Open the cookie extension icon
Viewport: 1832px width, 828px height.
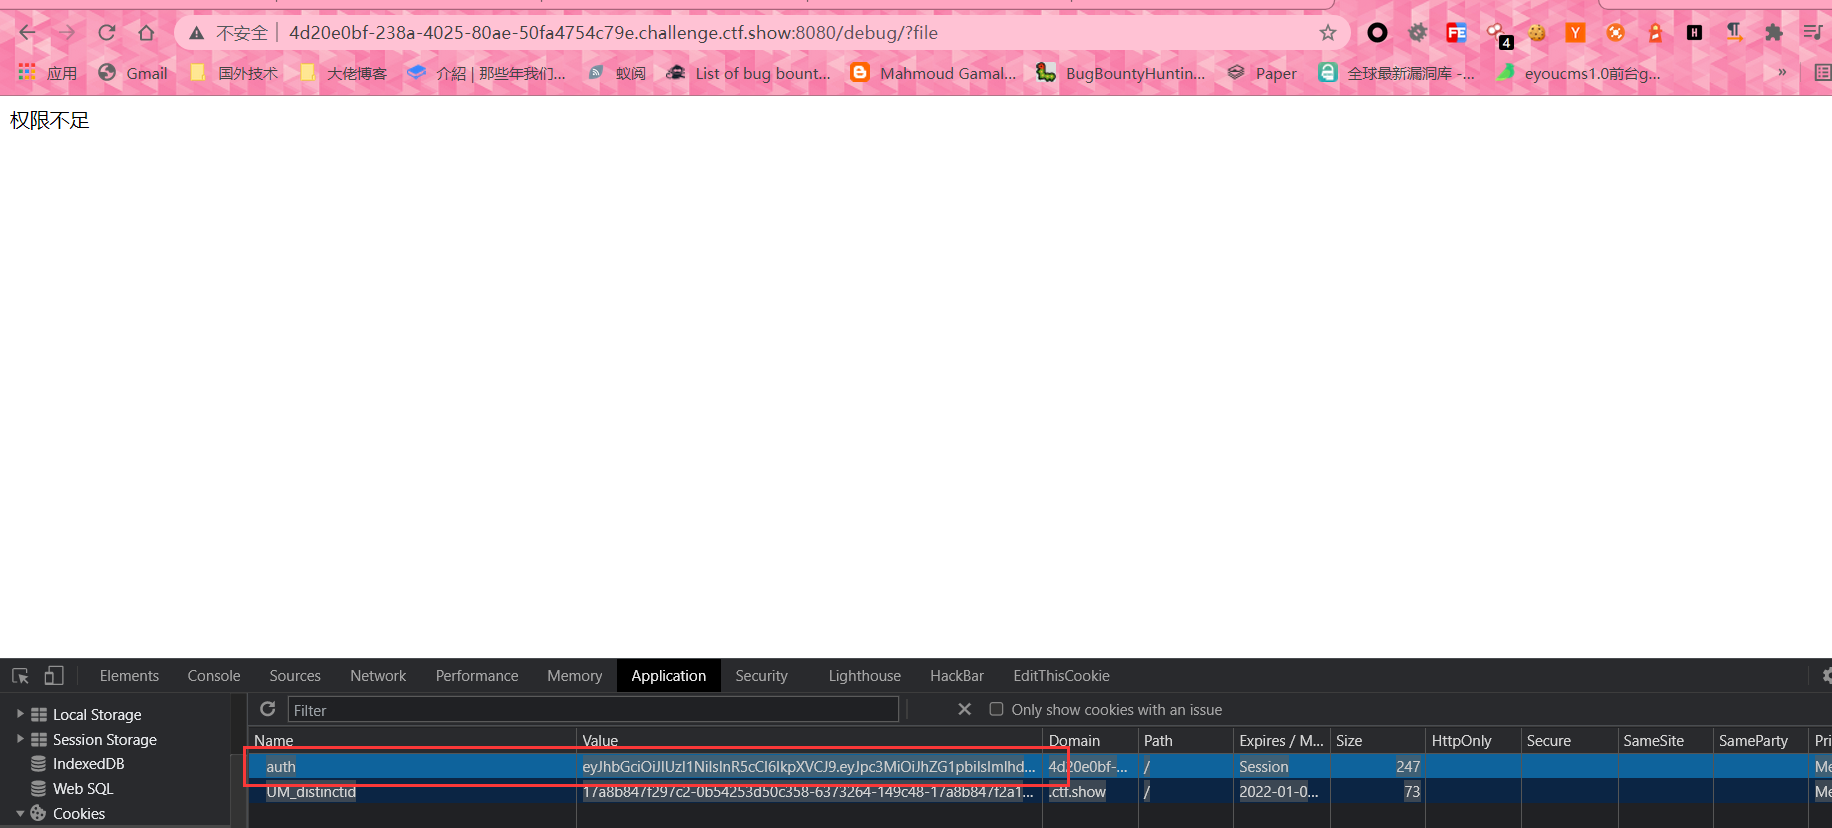1536,33
